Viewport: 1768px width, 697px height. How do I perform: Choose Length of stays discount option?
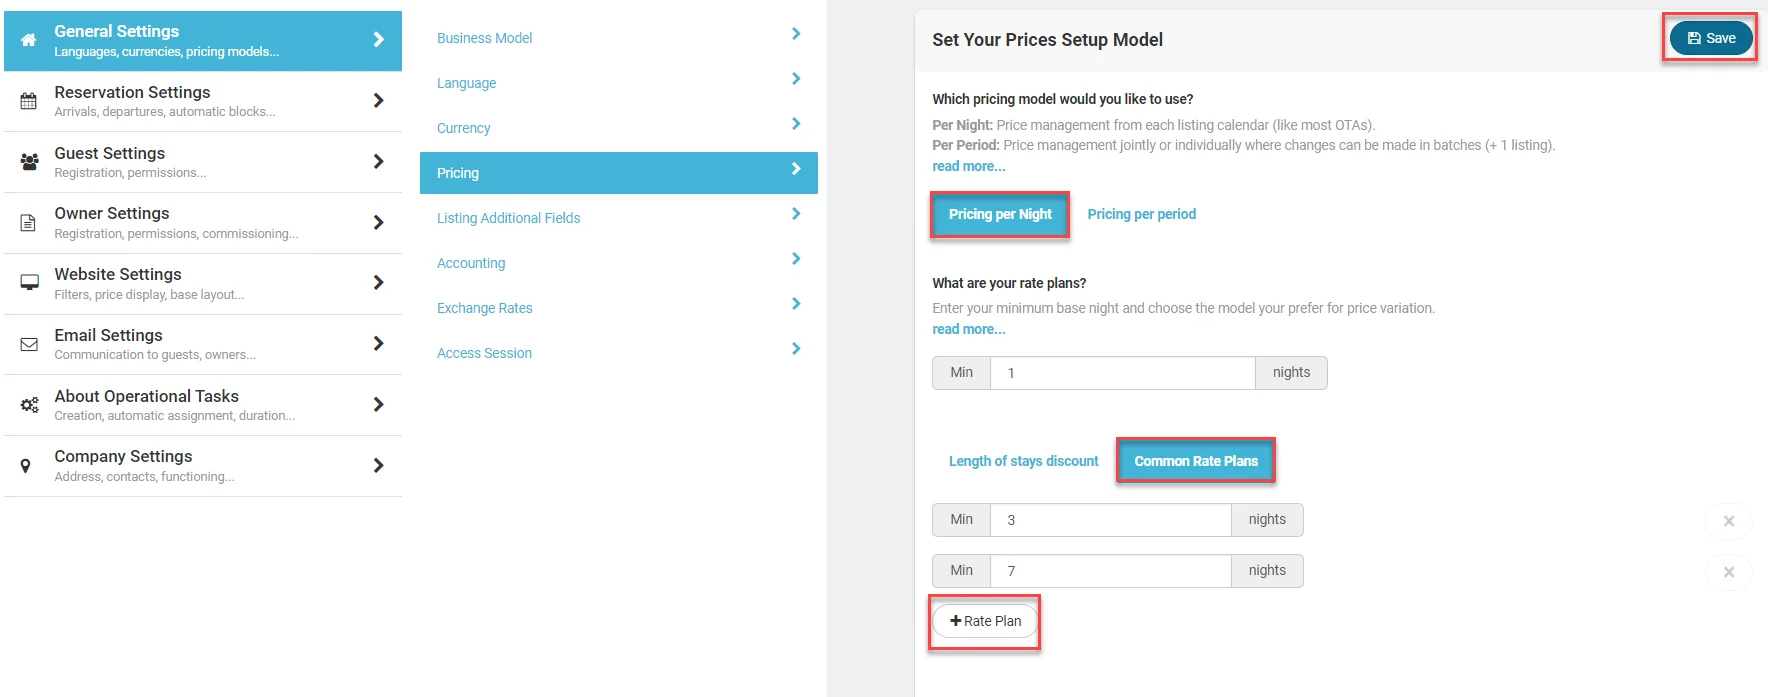1023,462
